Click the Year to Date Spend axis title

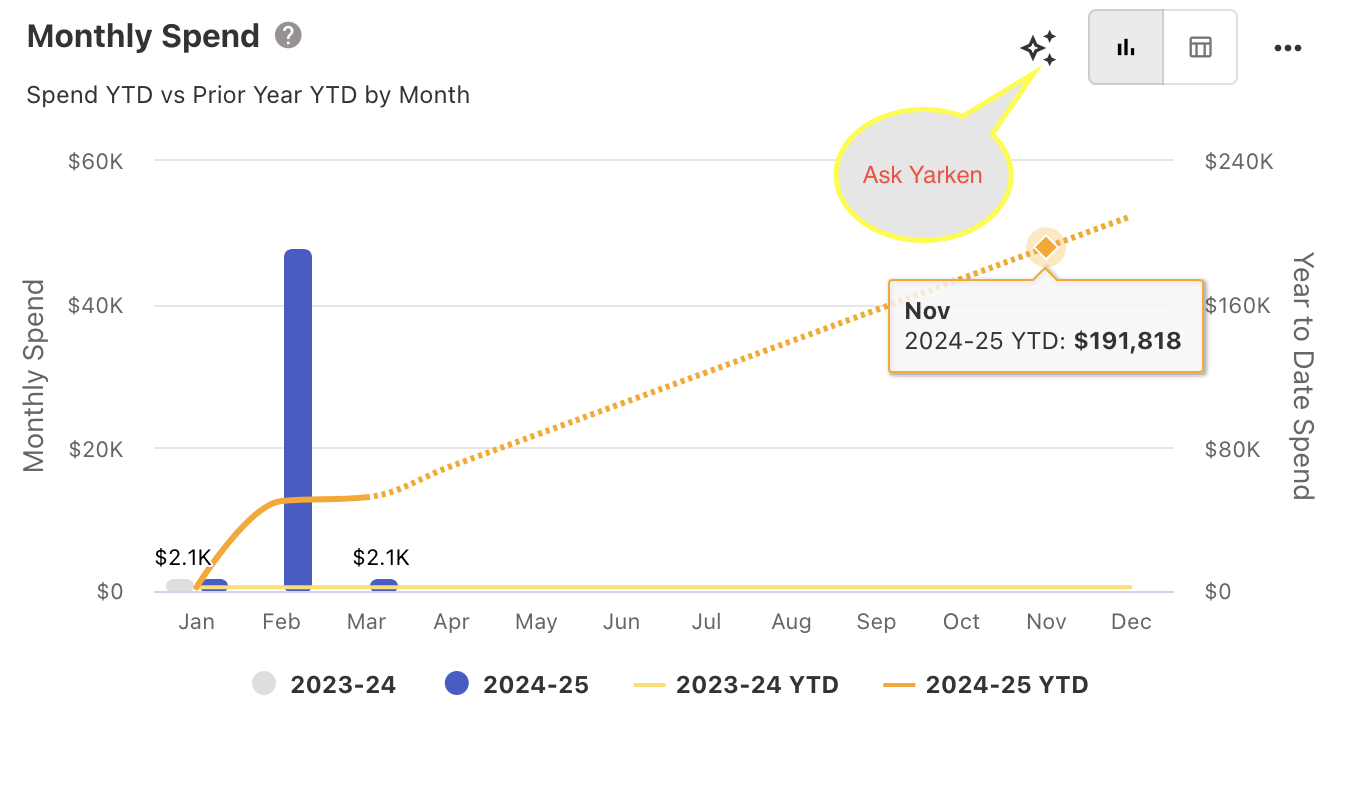click(1301, 375)
